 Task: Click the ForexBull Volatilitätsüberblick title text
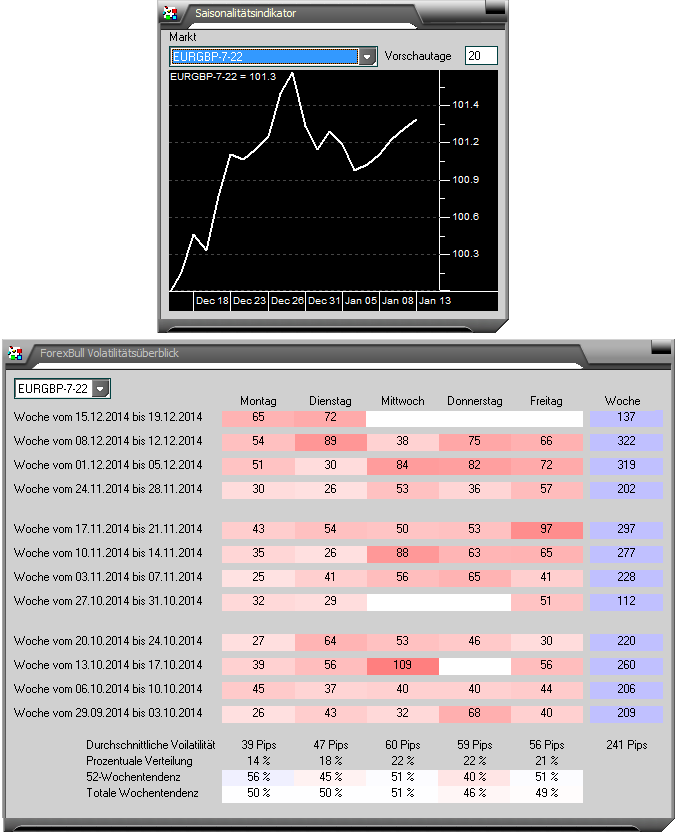tap(109, 353)
